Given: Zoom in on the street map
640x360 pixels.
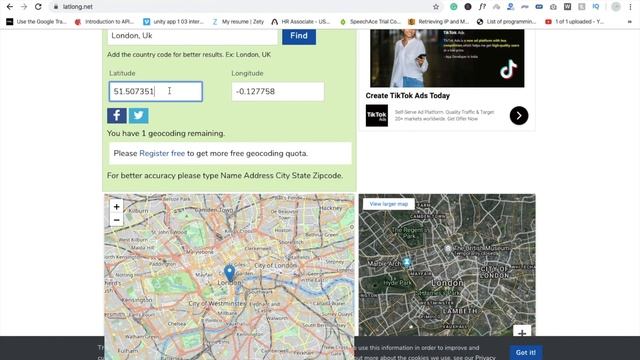Looking at the screenshot, I should (116, 207).
